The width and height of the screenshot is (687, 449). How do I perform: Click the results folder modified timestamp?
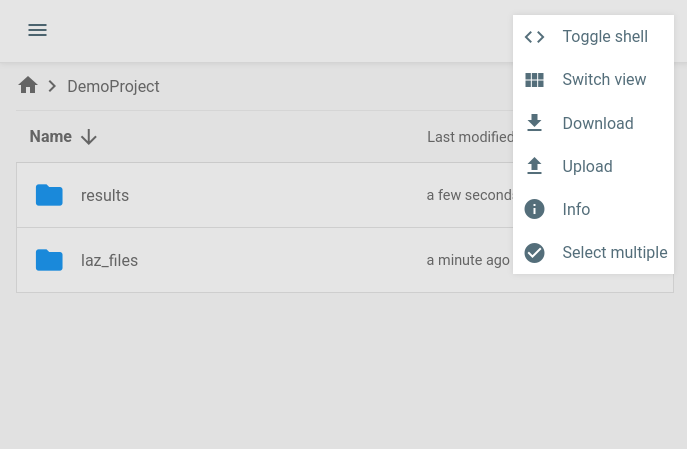(470, 195)
